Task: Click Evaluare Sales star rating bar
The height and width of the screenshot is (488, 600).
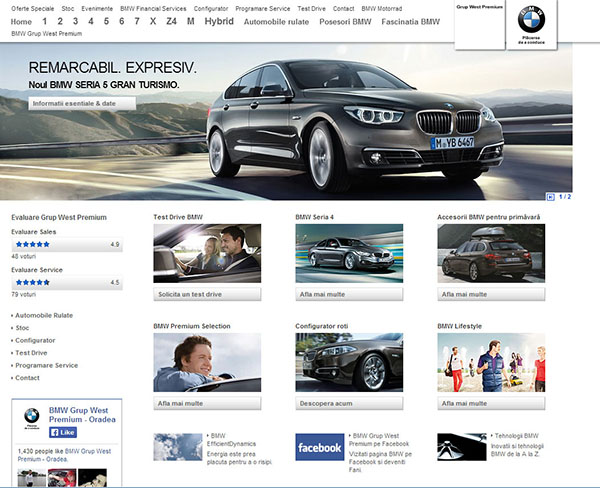Action: [x=67, y=244]
